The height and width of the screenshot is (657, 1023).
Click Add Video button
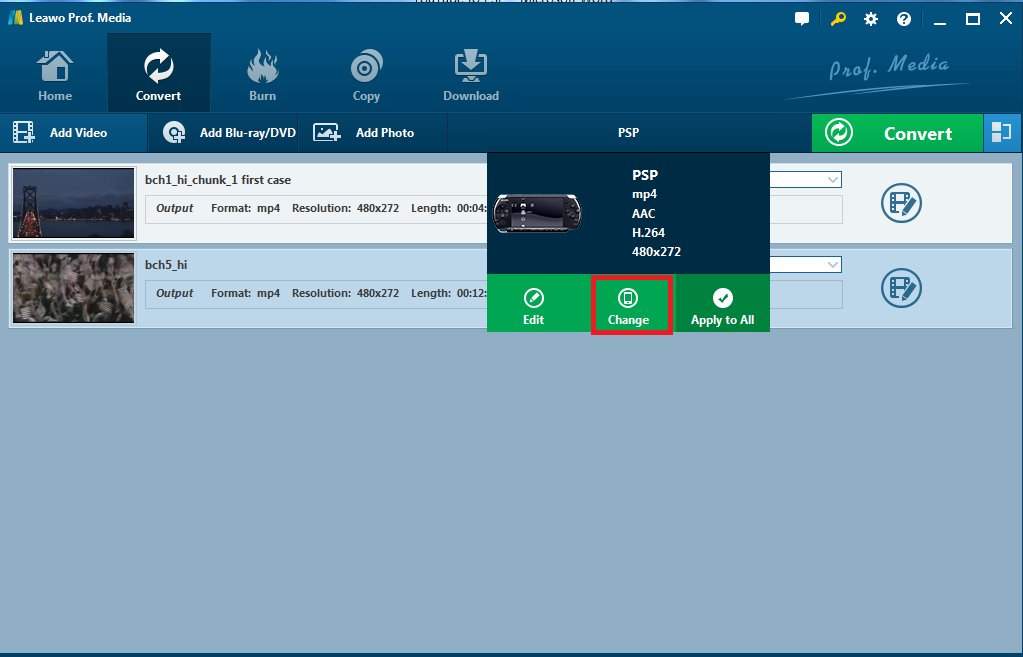click(61, 133)
